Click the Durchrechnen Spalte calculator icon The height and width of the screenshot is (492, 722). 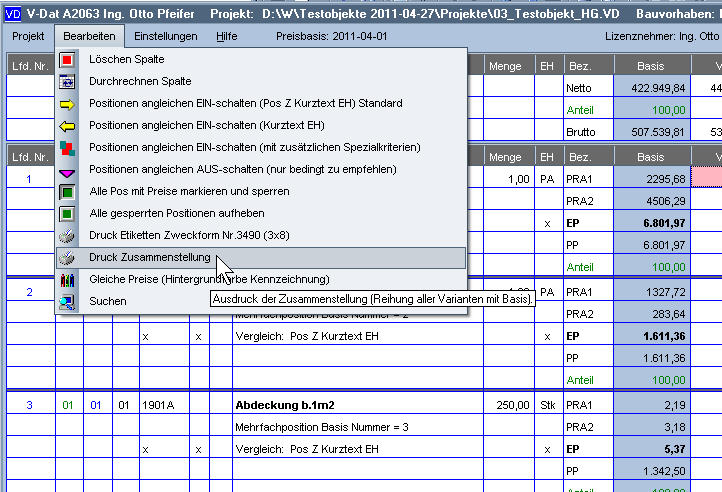click(68, 82)
